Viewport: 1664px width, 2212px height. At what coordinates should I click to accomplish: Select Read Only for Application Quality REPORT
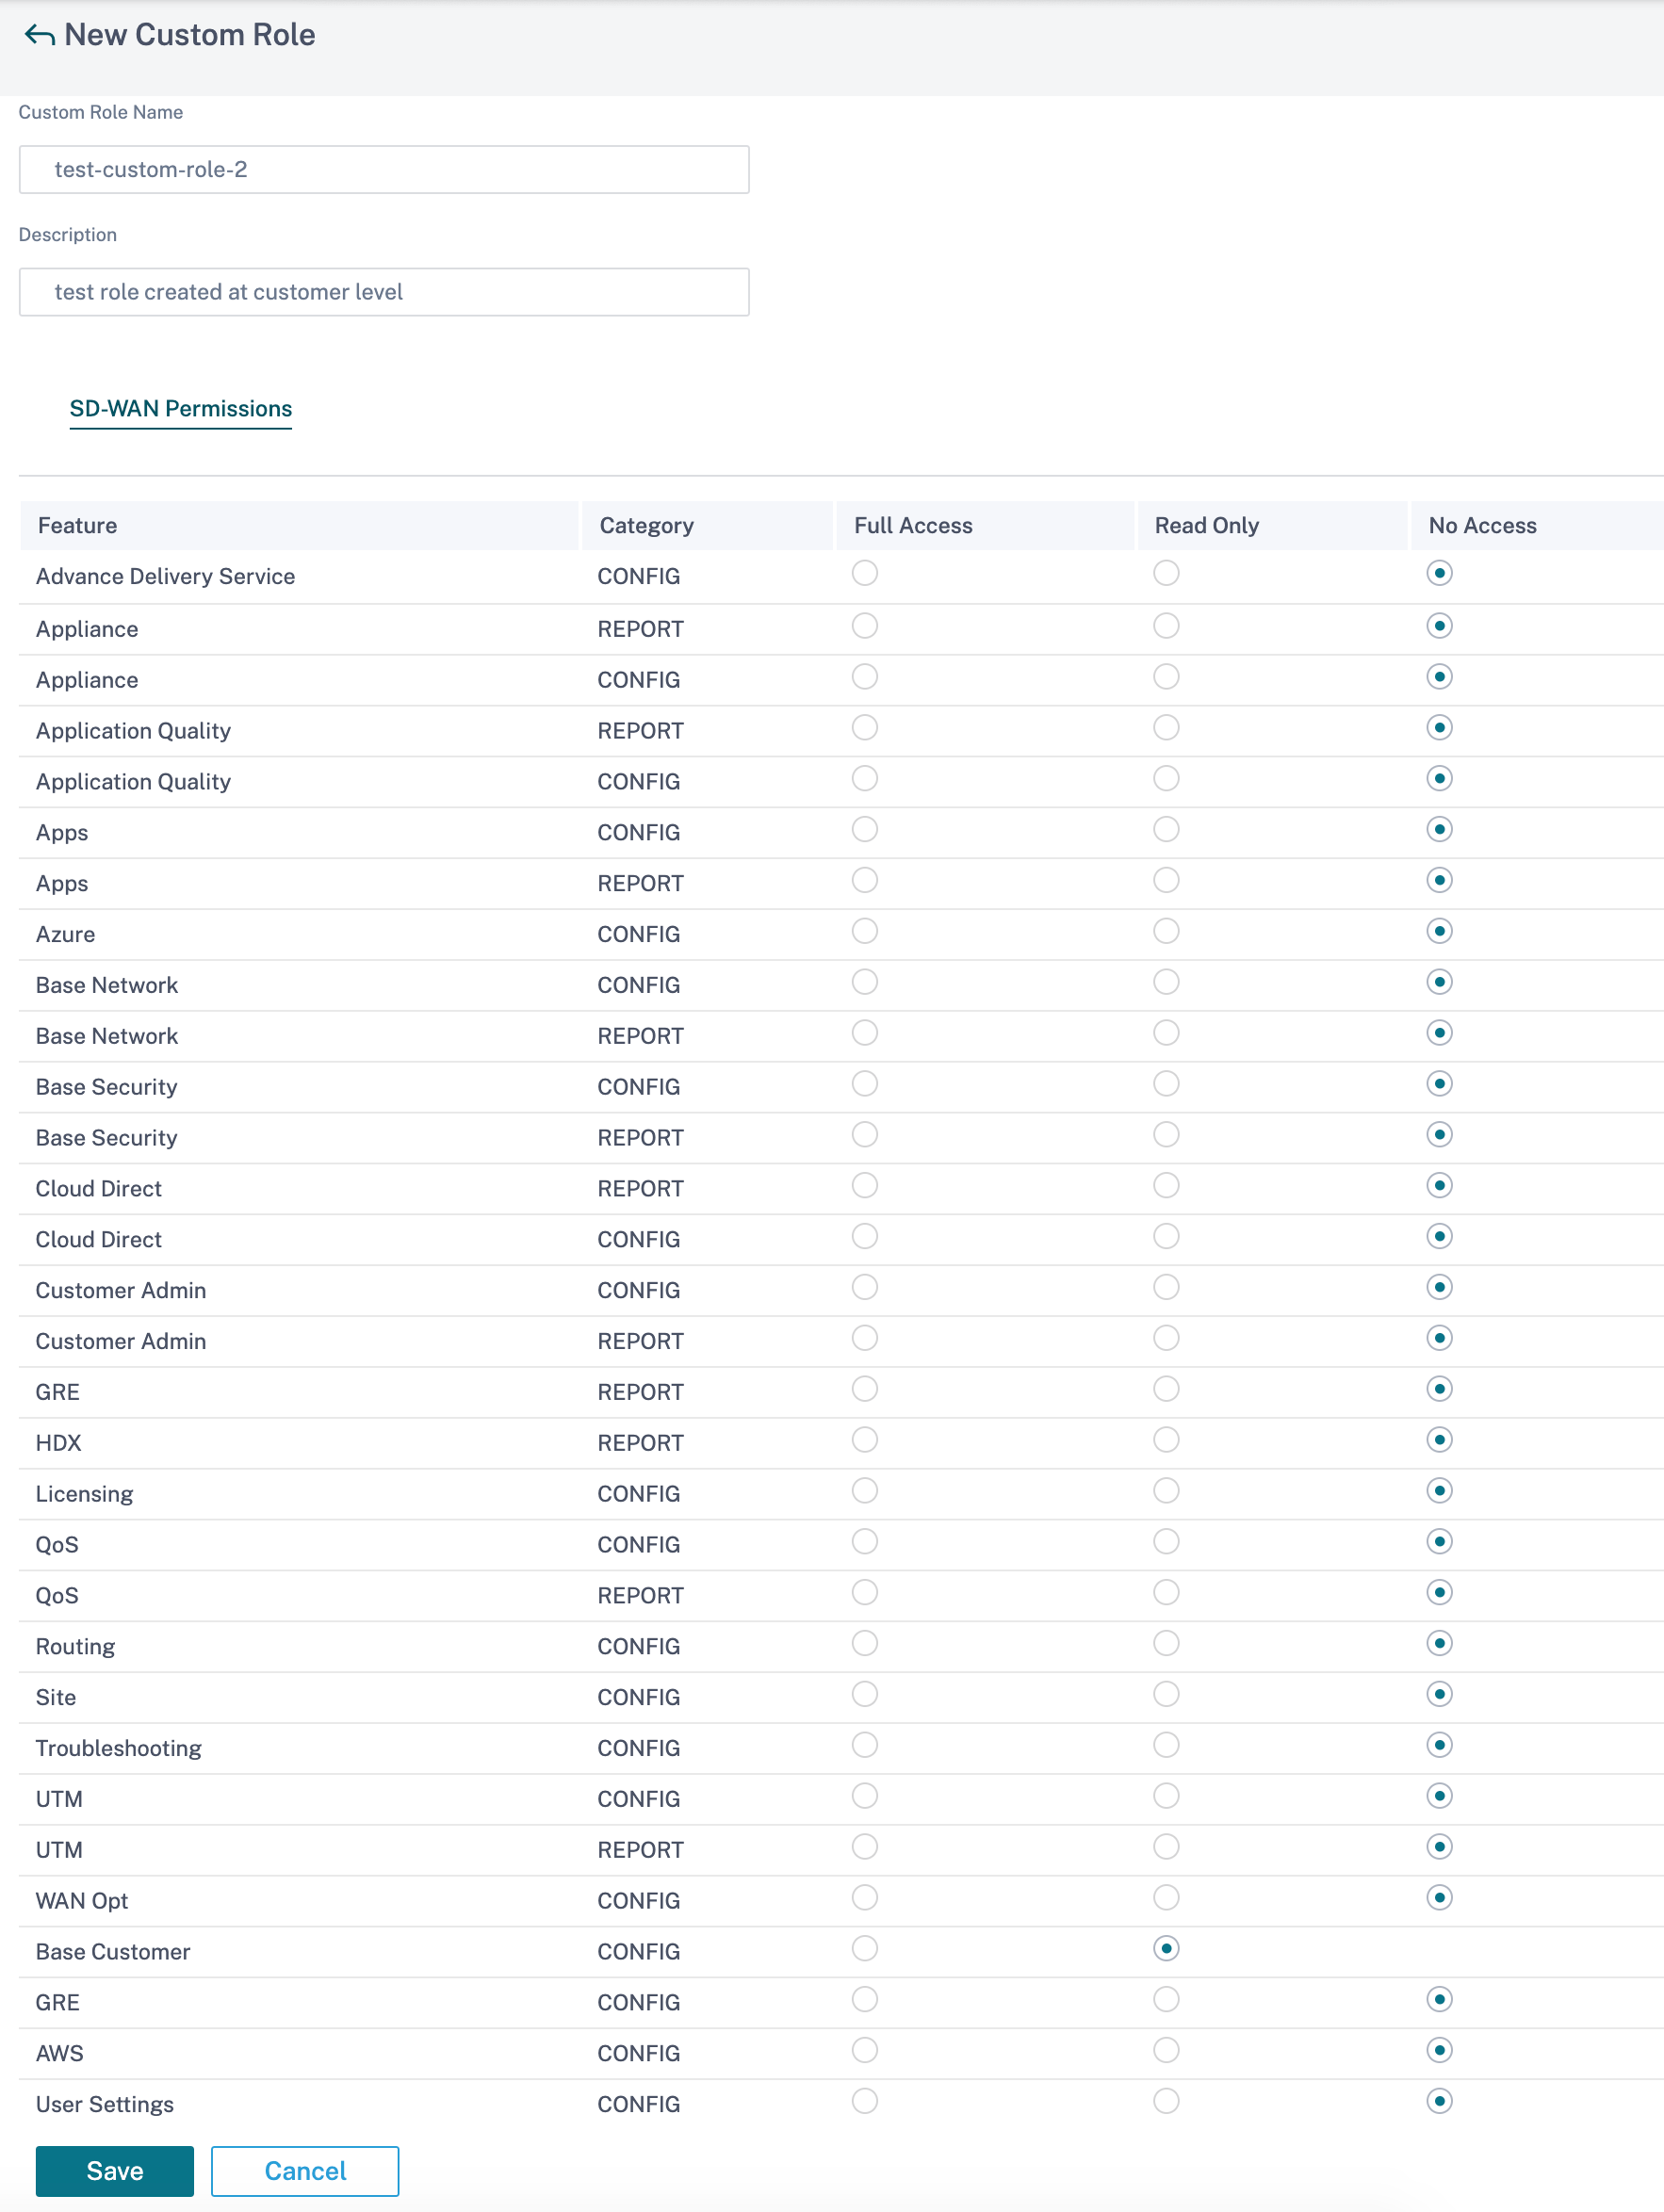point(1166,728)
